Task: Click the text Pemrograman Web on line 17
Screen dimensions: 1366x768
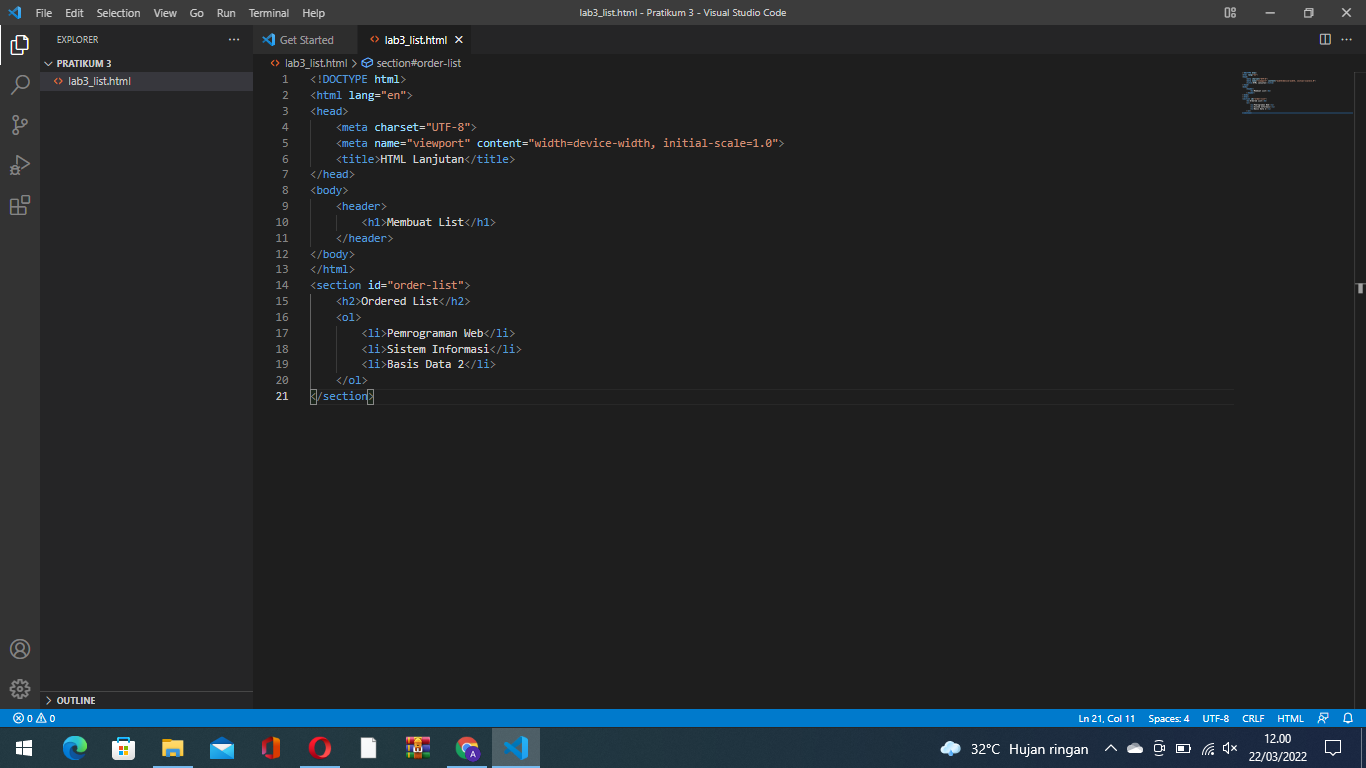Action: tap(435, 333)
